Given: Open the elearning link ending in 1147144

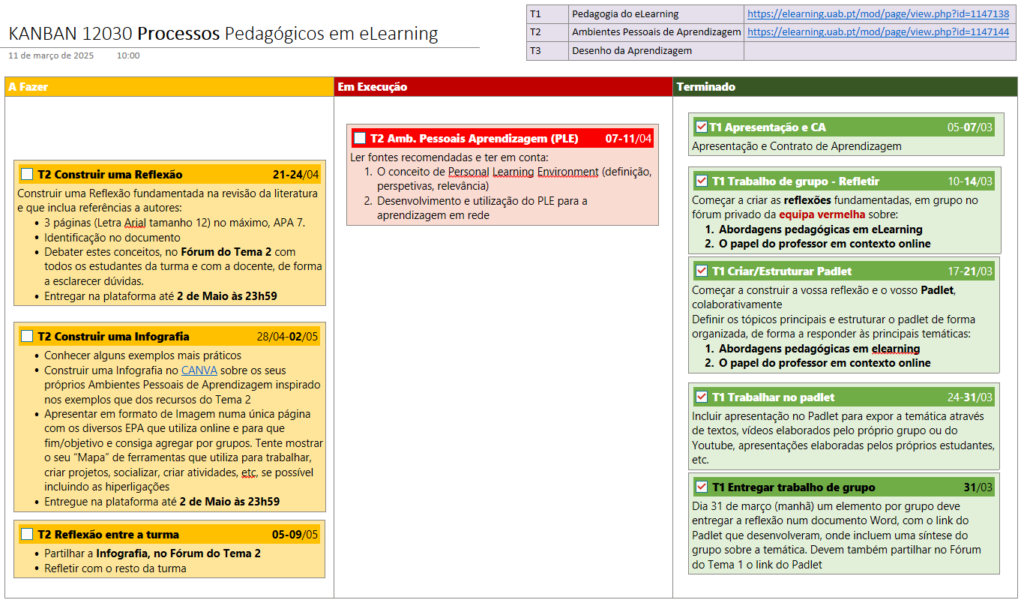Looking at the screenshot, I should coord(877,32).
